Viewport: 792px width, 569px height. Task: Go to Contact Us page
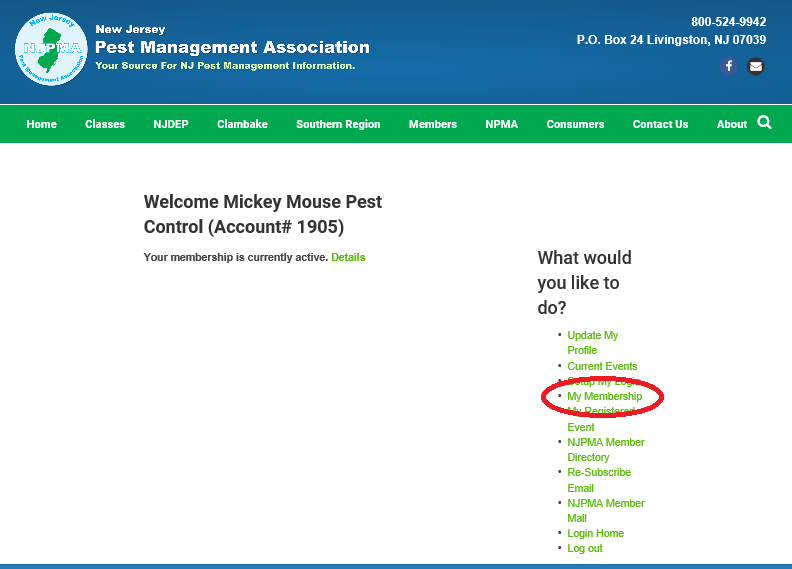(661, 124)
